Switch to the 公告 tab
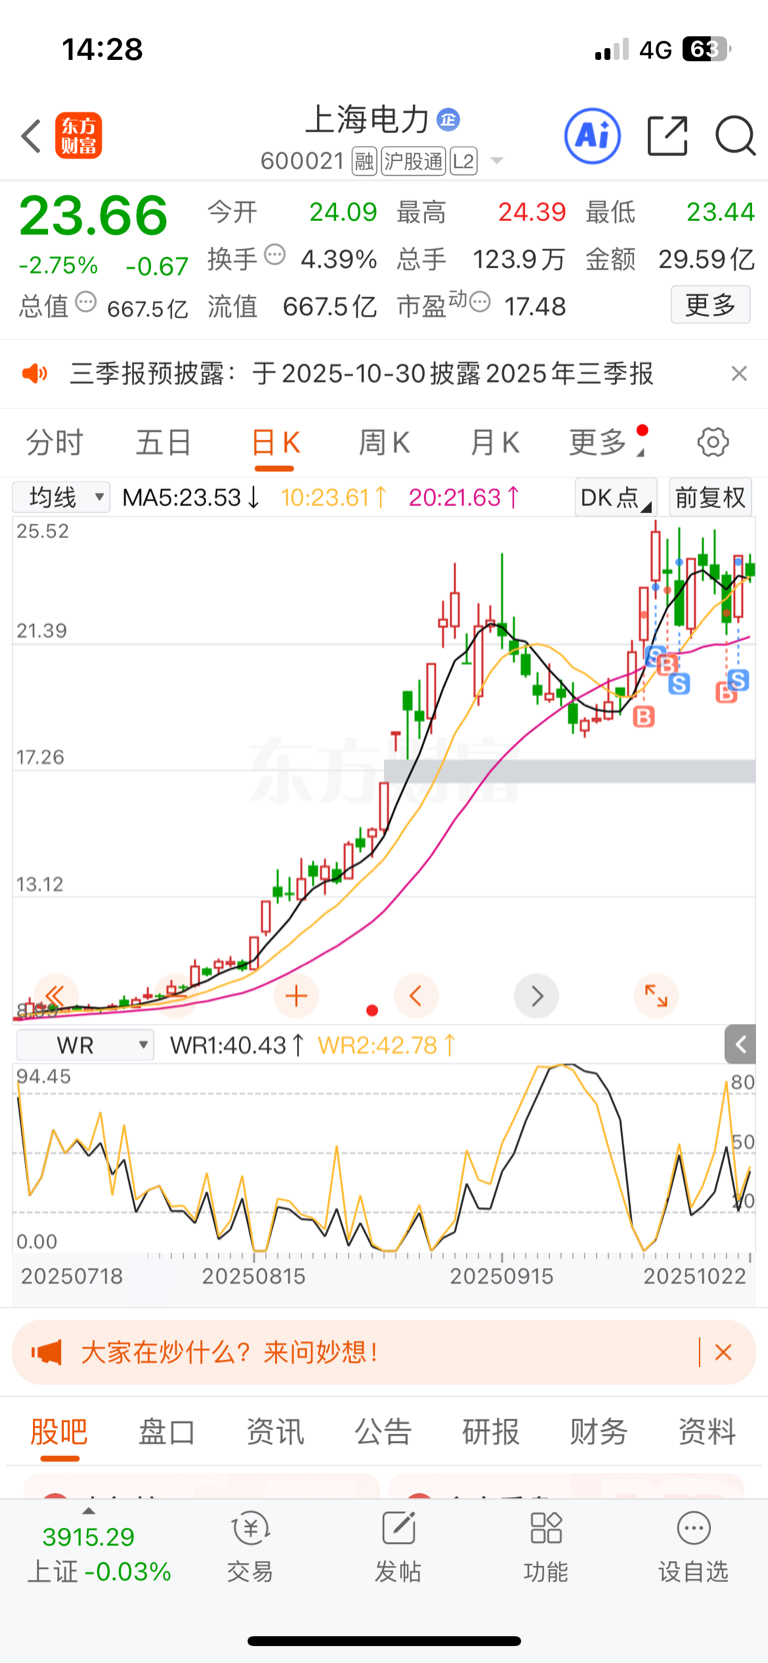Screen dimensions: 768x1663 [x=383, y=1432]
